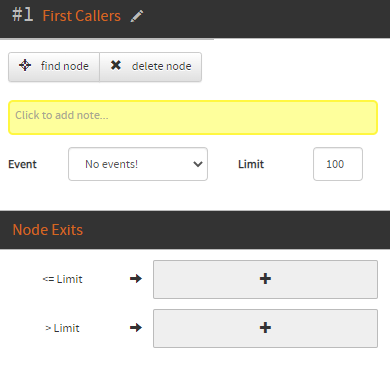Click the find node button label
The width and height of the screenshot is (390, 379).
click(65, 66)
